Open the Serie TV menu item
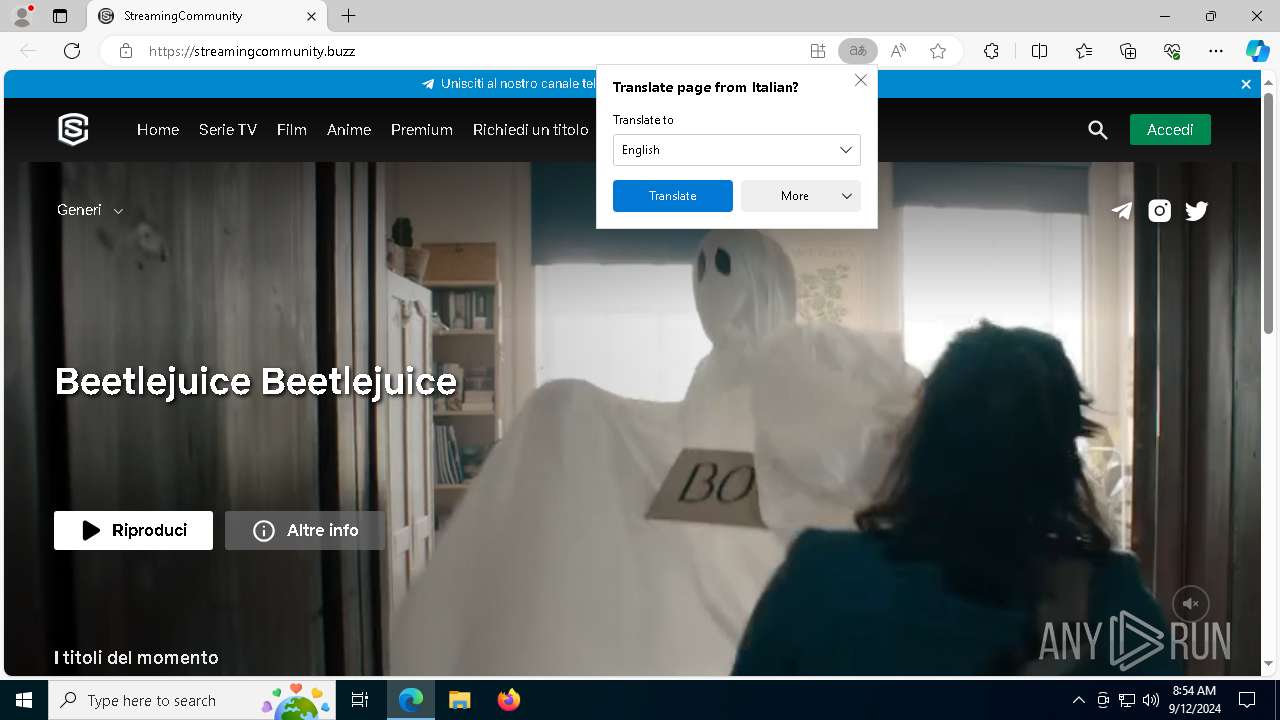 pyautogui.click(x=228, y=130)
